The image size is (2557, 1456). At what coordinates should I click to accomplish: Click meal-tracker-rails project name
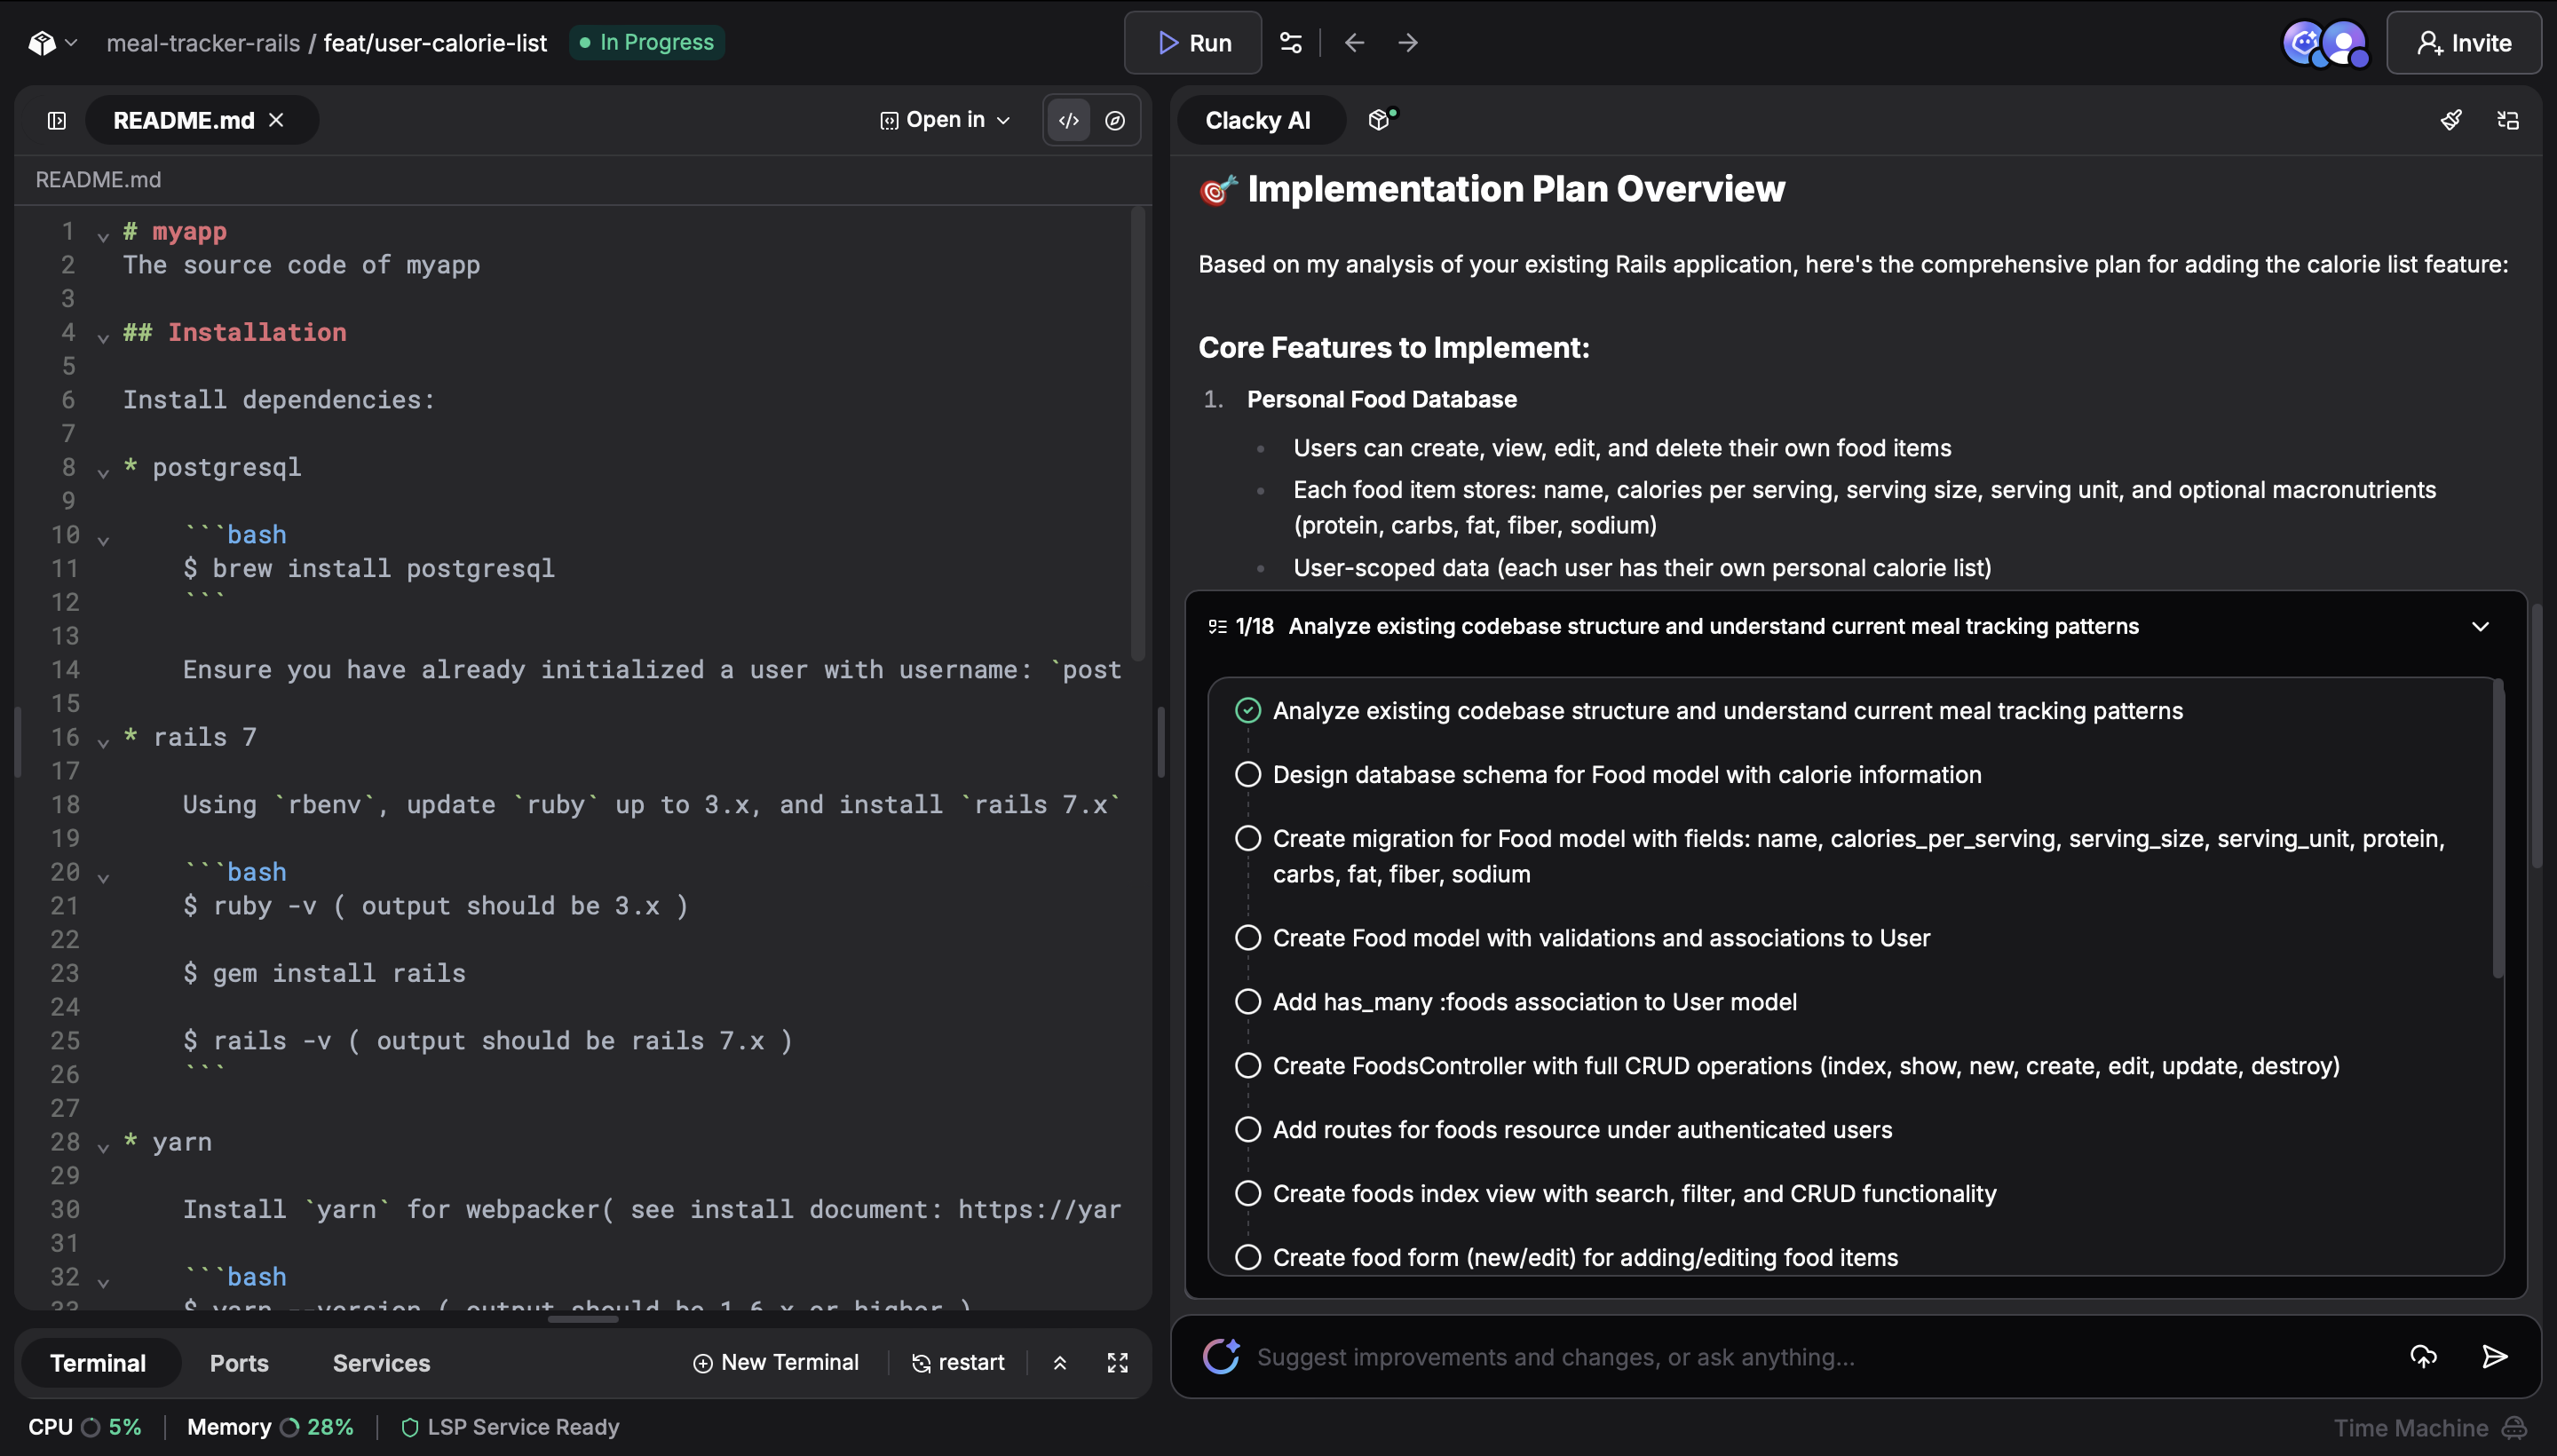coord(203,43)
